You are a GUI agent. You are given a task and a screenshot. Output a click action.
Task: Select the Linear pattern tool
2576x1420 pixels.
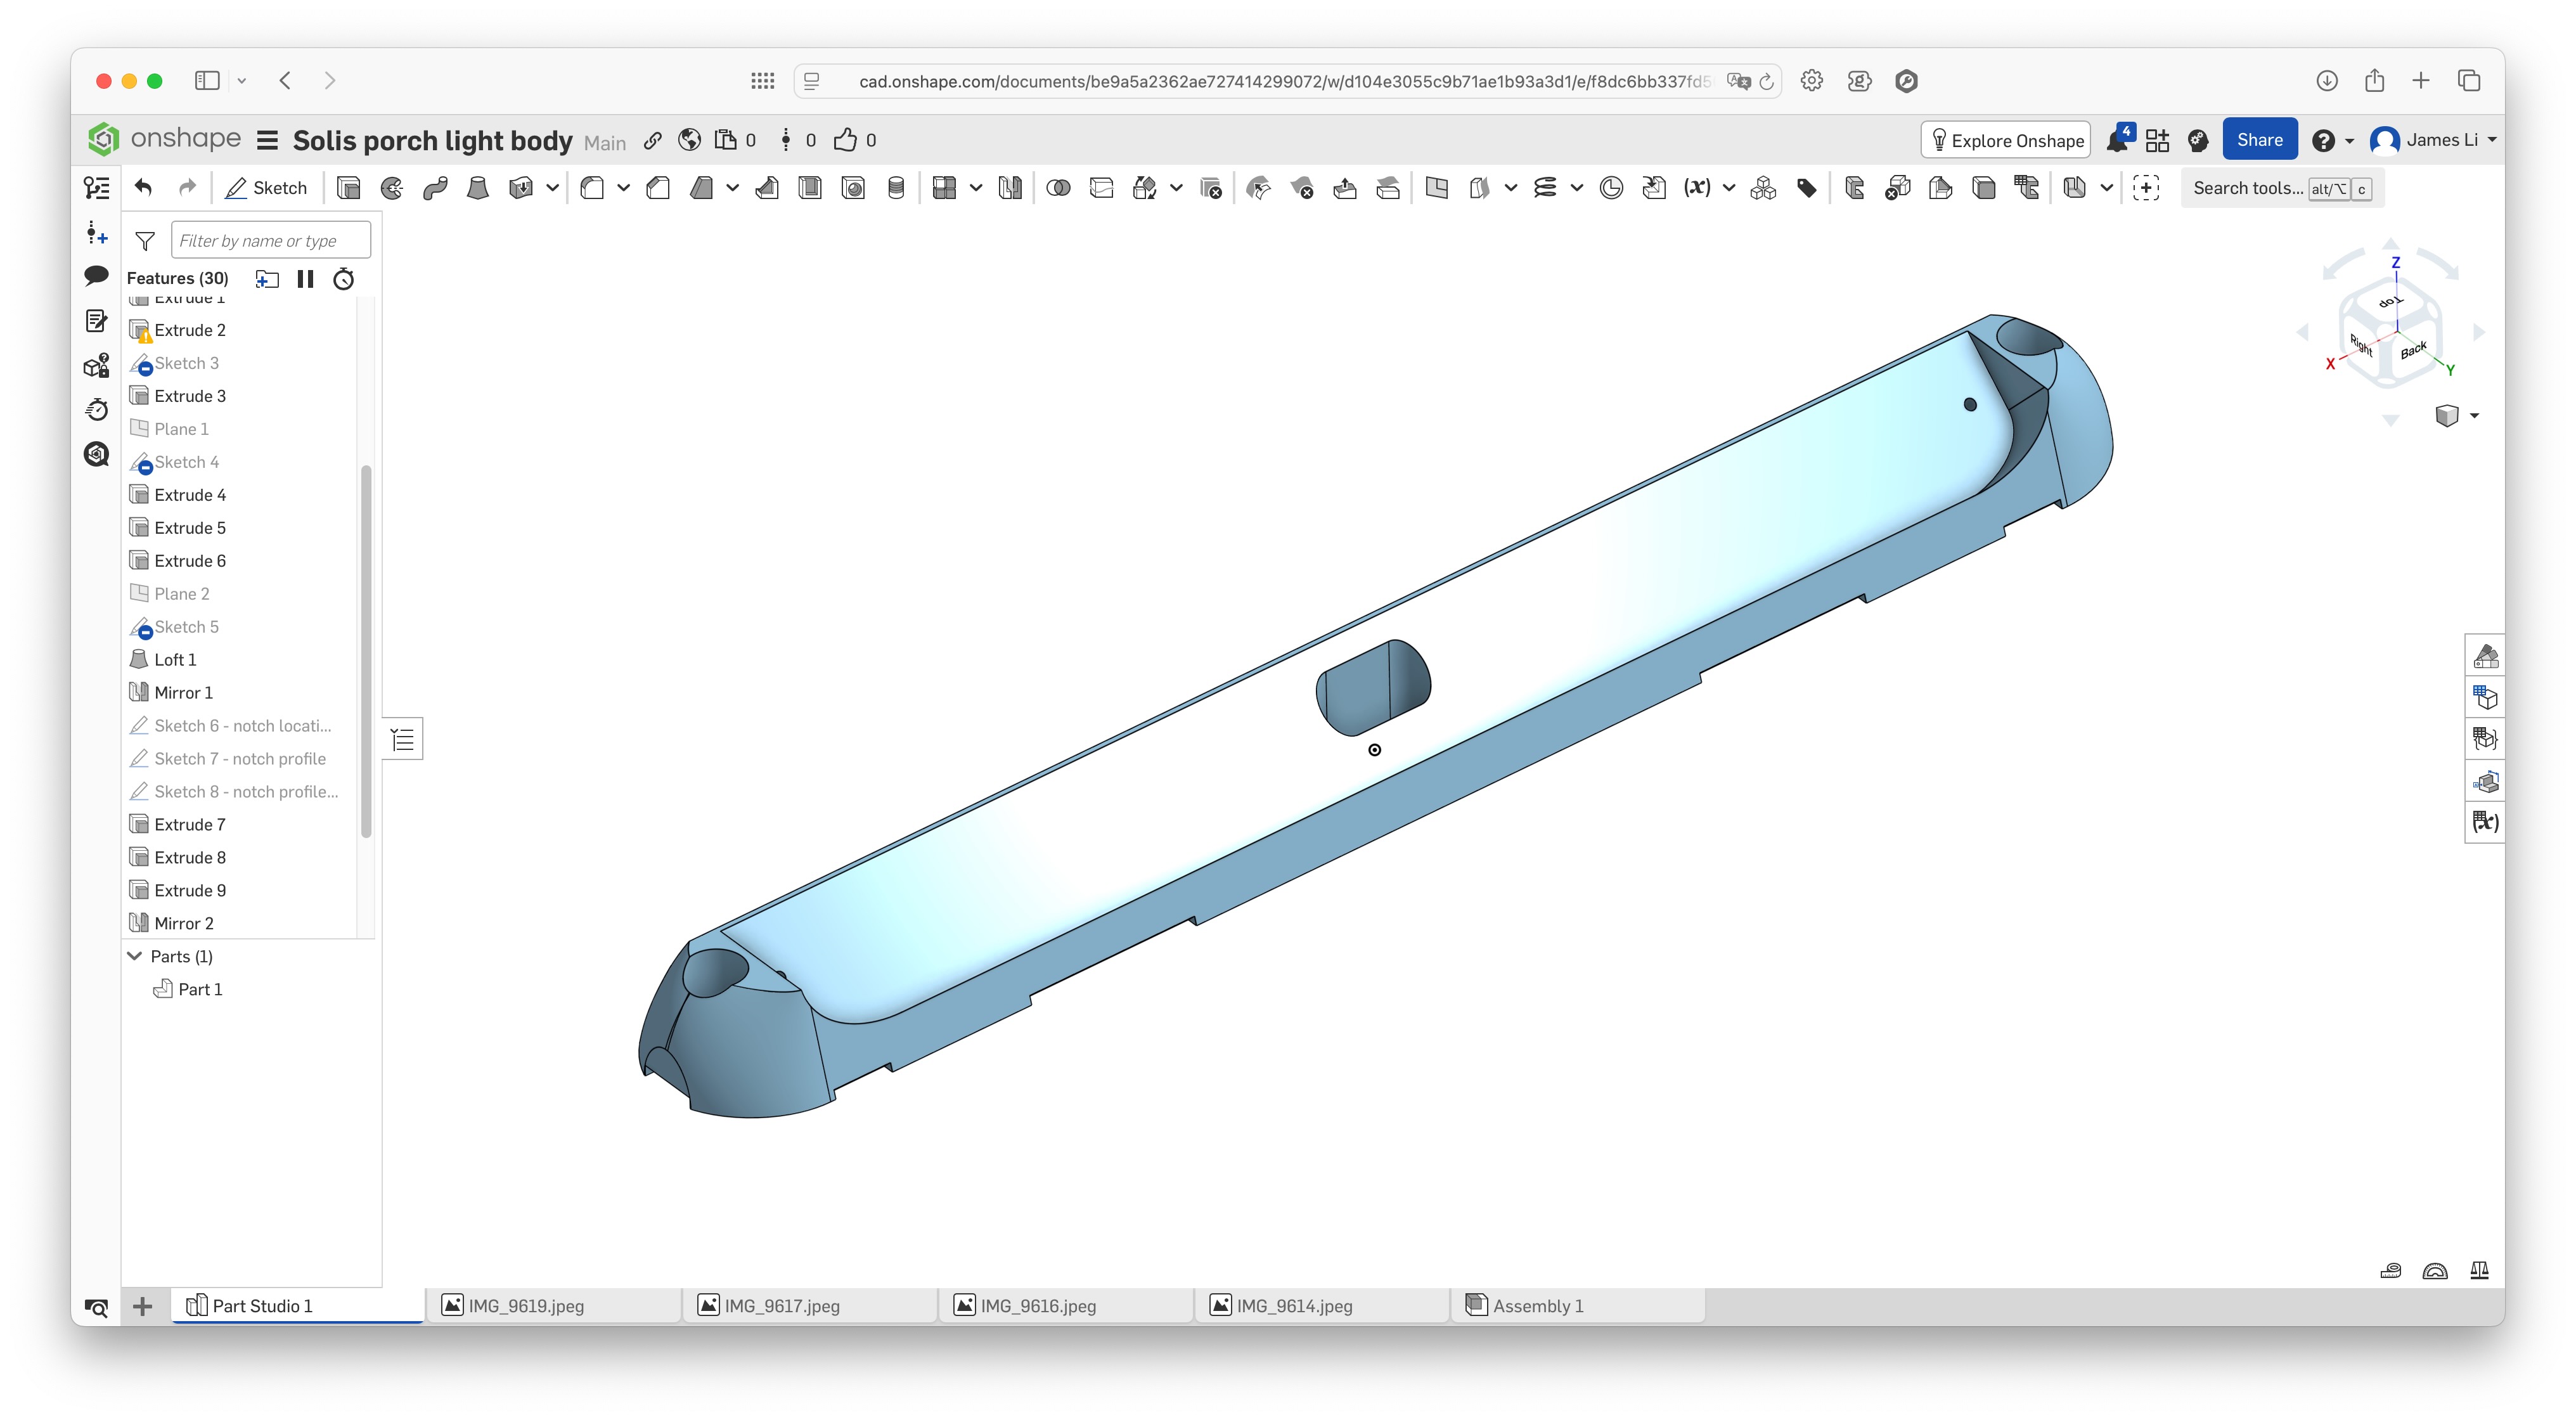pos(944,188)
